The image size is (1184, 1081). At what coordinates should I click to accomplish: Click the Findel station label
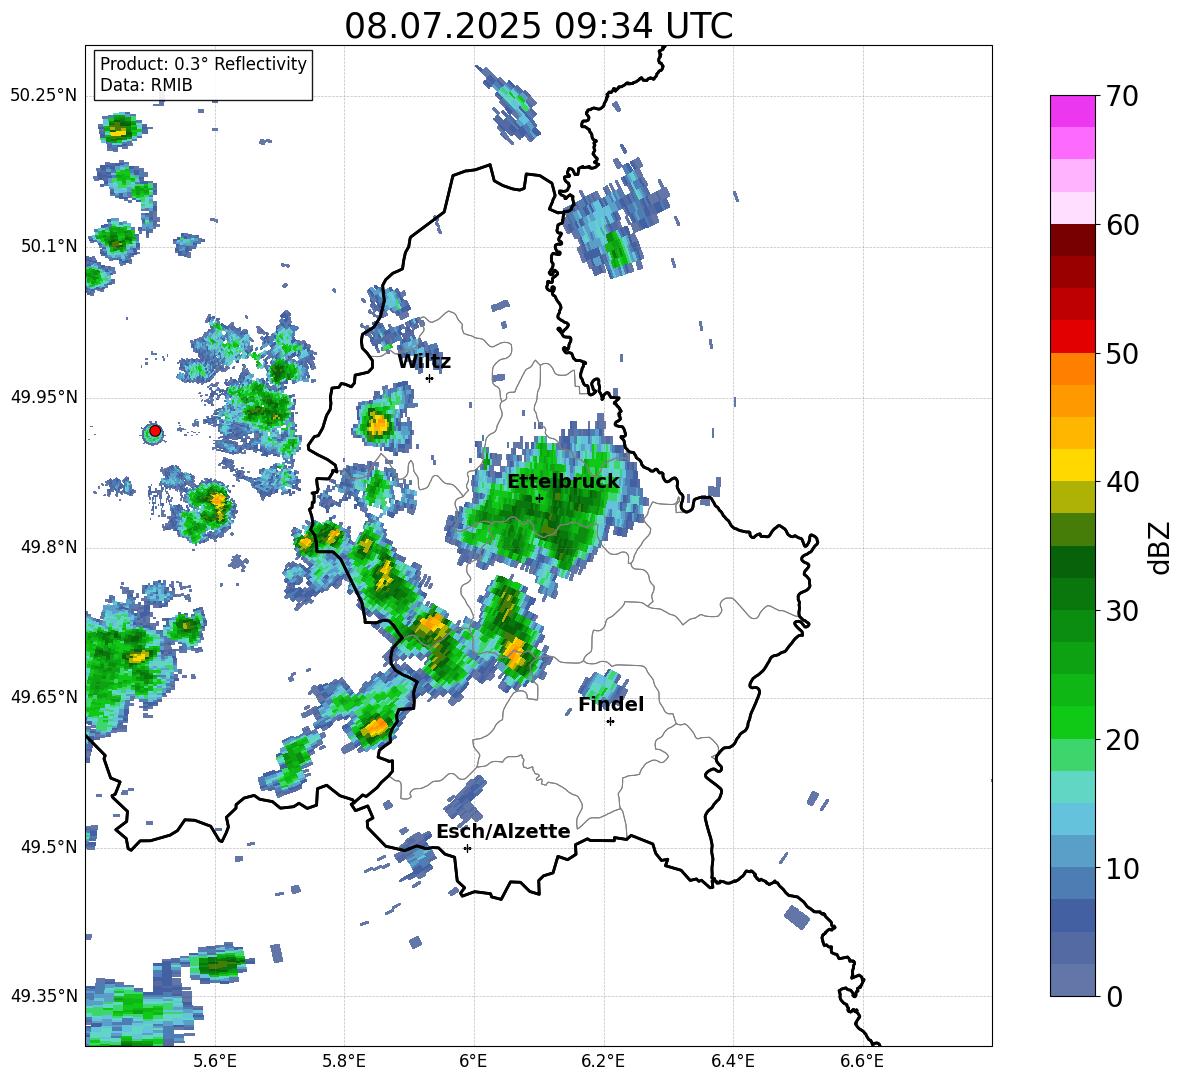pyautogui.click(x=611, y=704)
